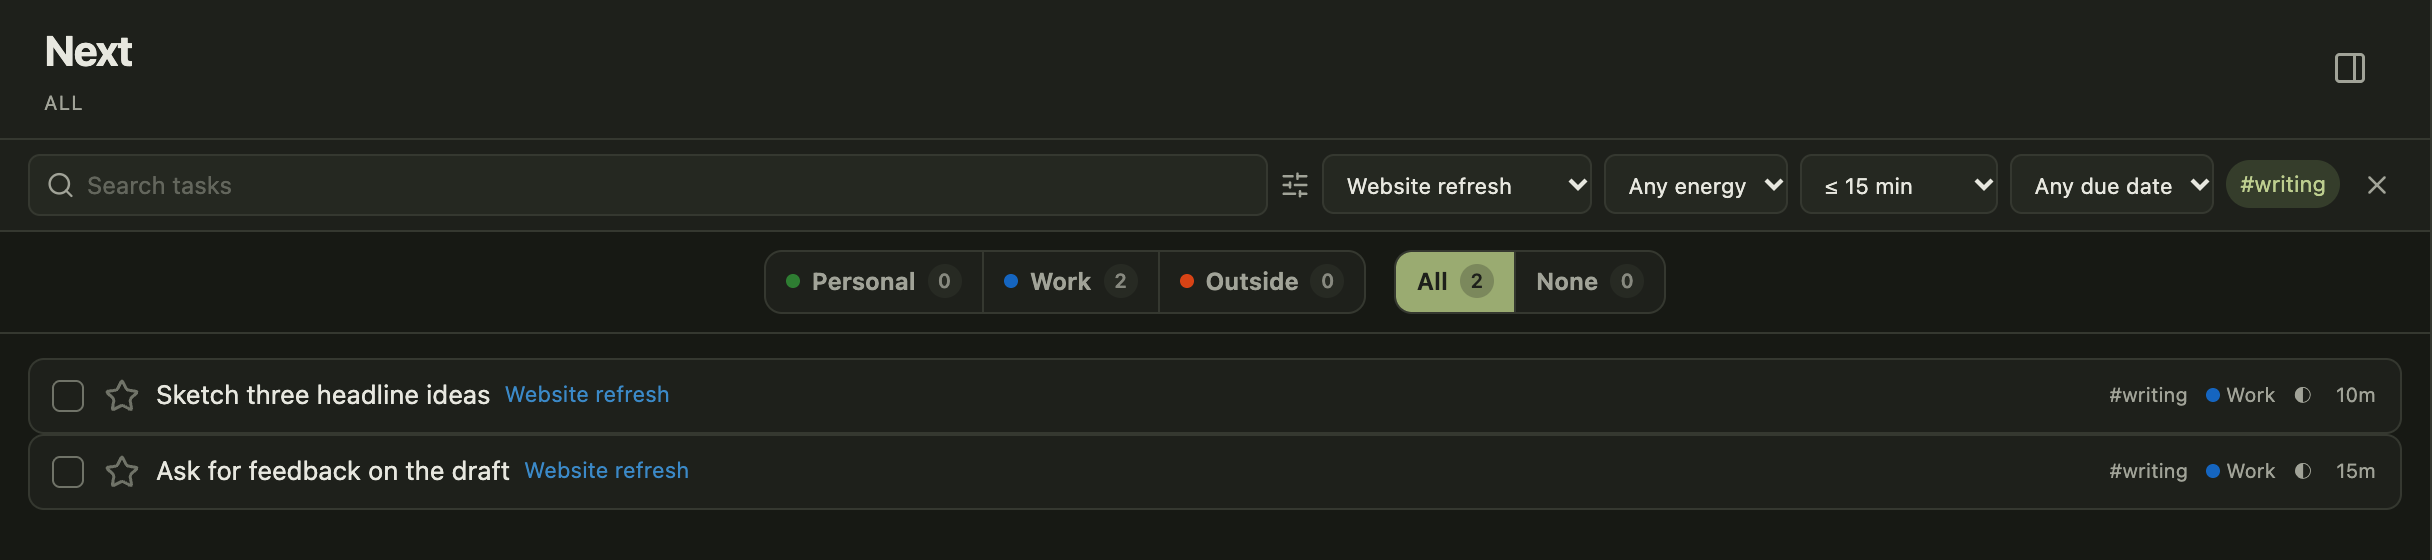
Task: Click the energy icon on the 10m task
Action: pos(2303,395)
